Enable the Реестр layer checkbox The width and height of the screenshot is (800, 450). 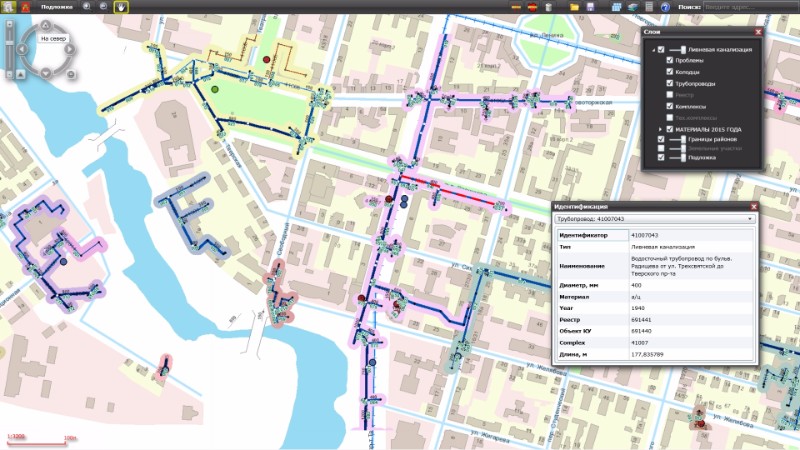click(x=670, y=95)
